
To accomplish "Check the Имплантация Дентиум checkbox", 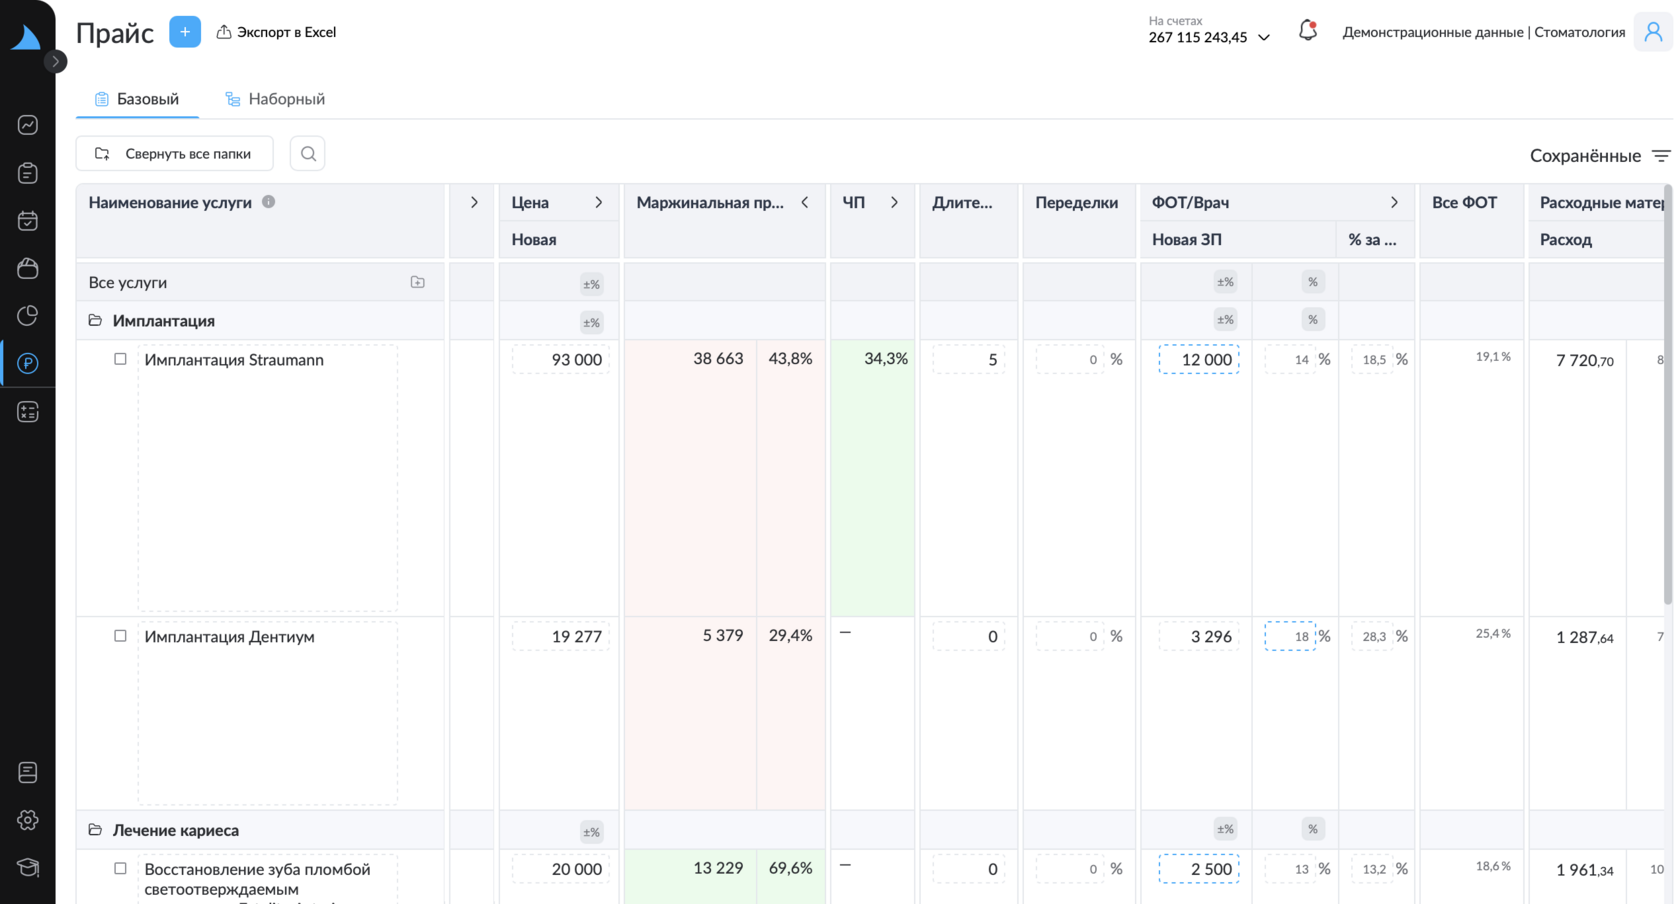I will [120, 636].
